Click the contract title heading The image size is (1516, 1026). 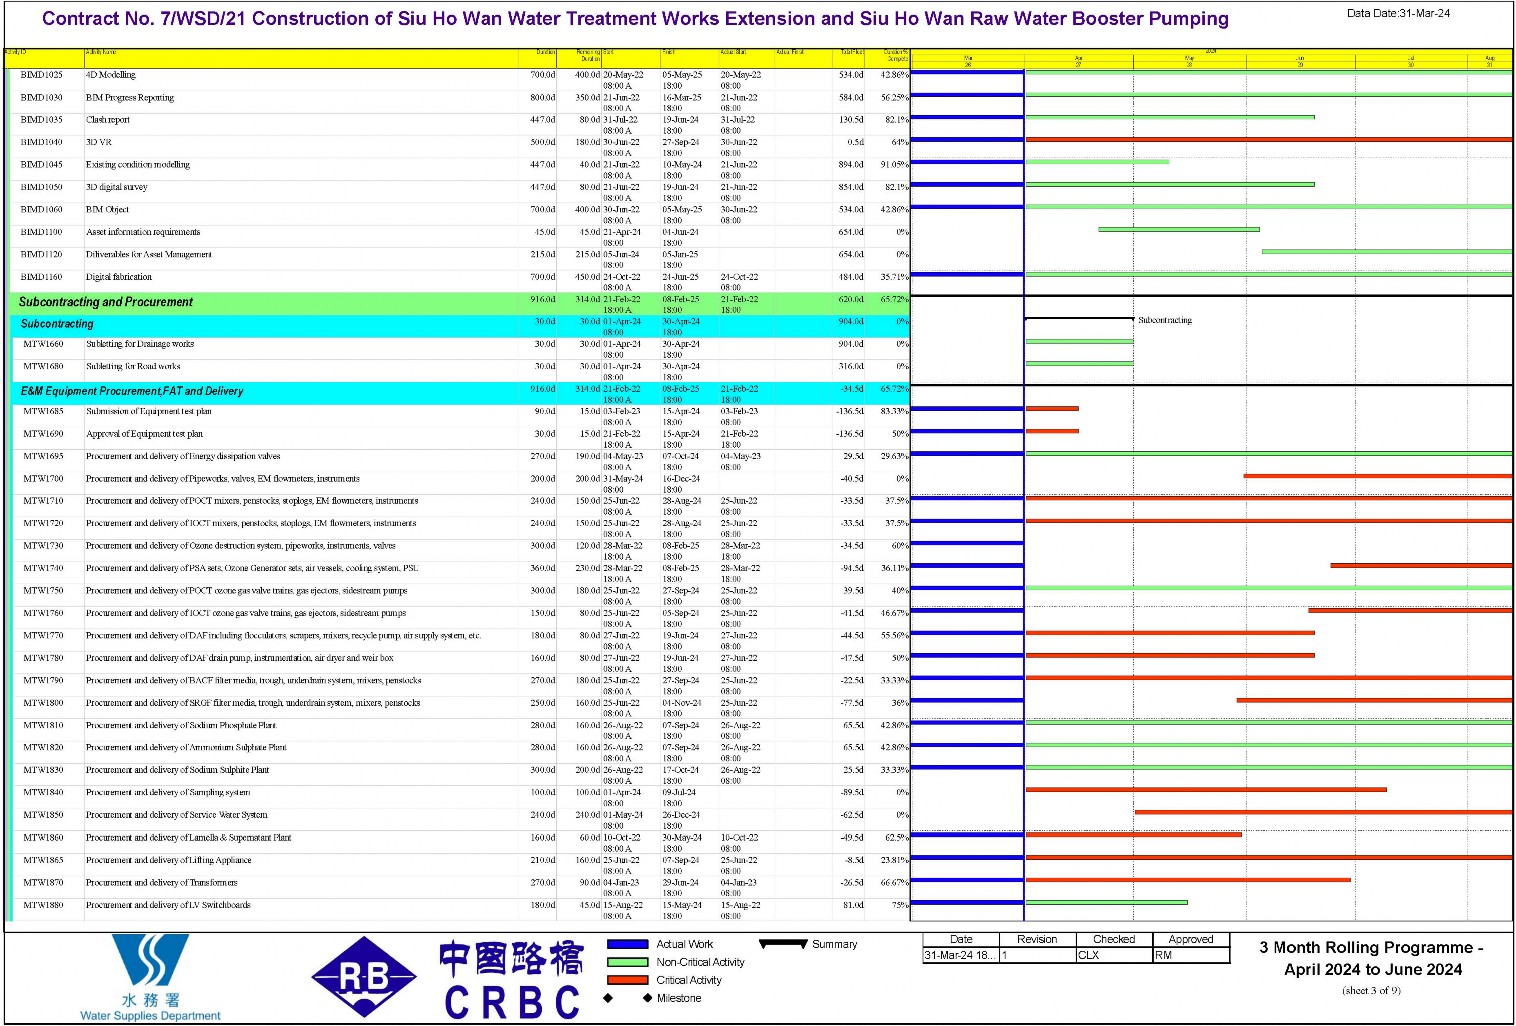click(x=635, y=19)
